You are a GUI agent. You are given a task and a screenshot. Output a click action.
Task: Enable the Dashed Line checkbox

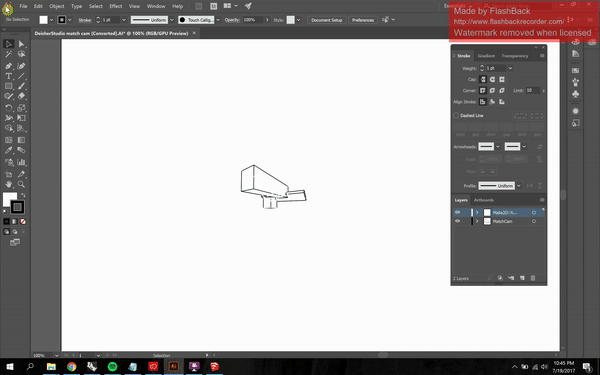[456, 116]
